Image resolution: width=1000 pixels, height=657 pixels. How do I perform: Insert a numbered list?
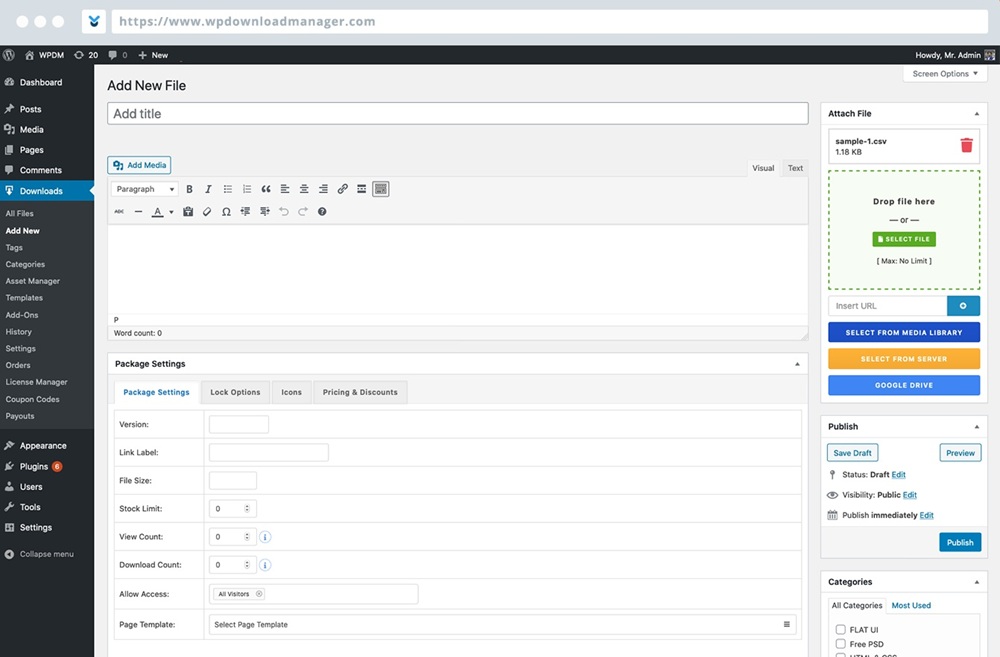click(247, 189)
